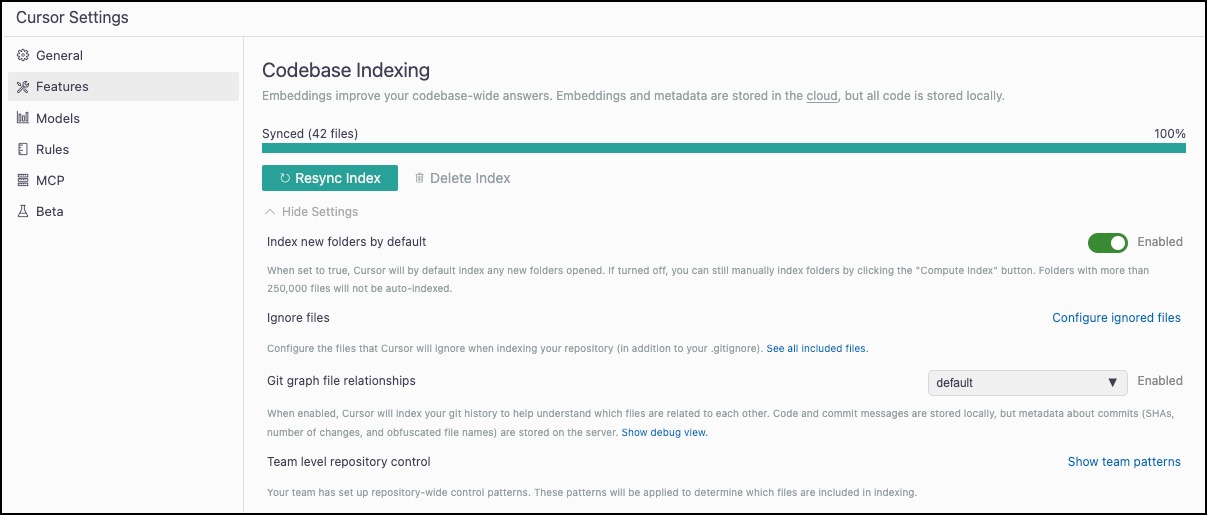
Task: Click the refresh icon on Resync Index
Action: click(285, 178)
